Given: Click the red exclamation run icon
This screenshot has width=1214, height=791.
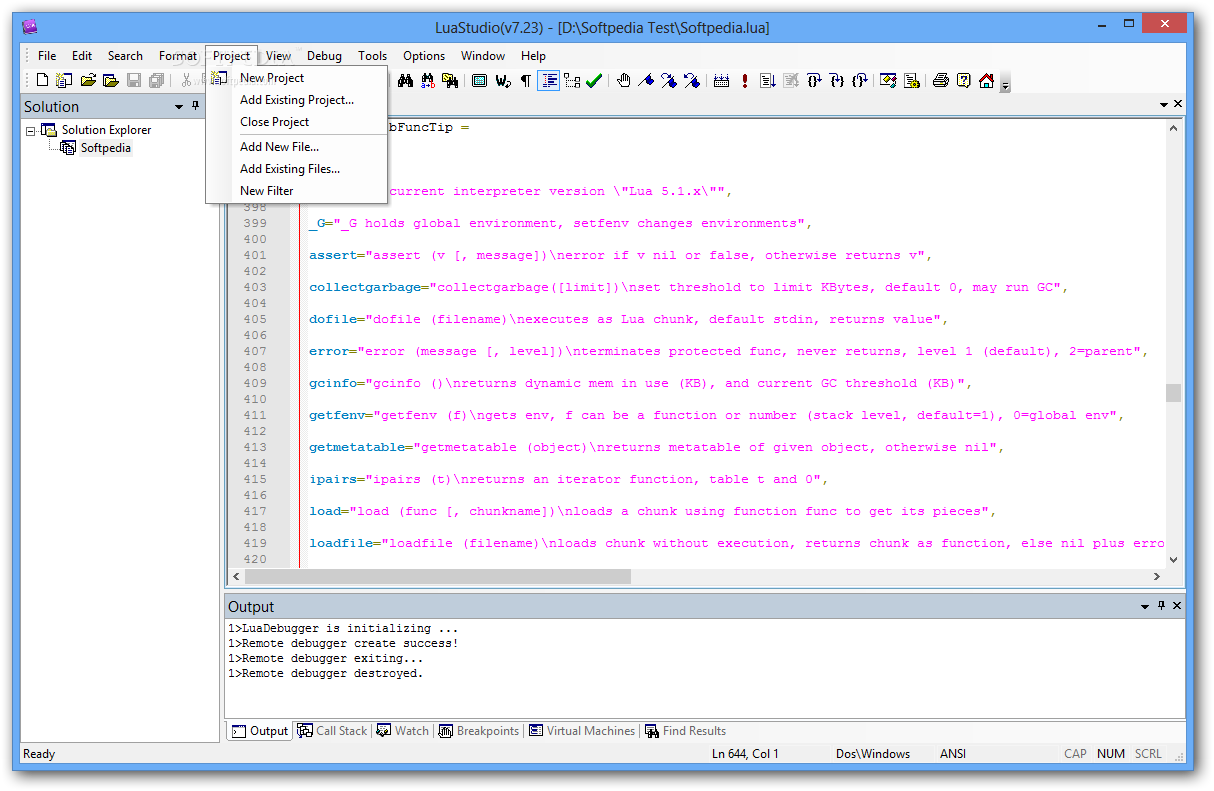Looking at the screenshot, I should pyautogui.click(x=745, y=81).
